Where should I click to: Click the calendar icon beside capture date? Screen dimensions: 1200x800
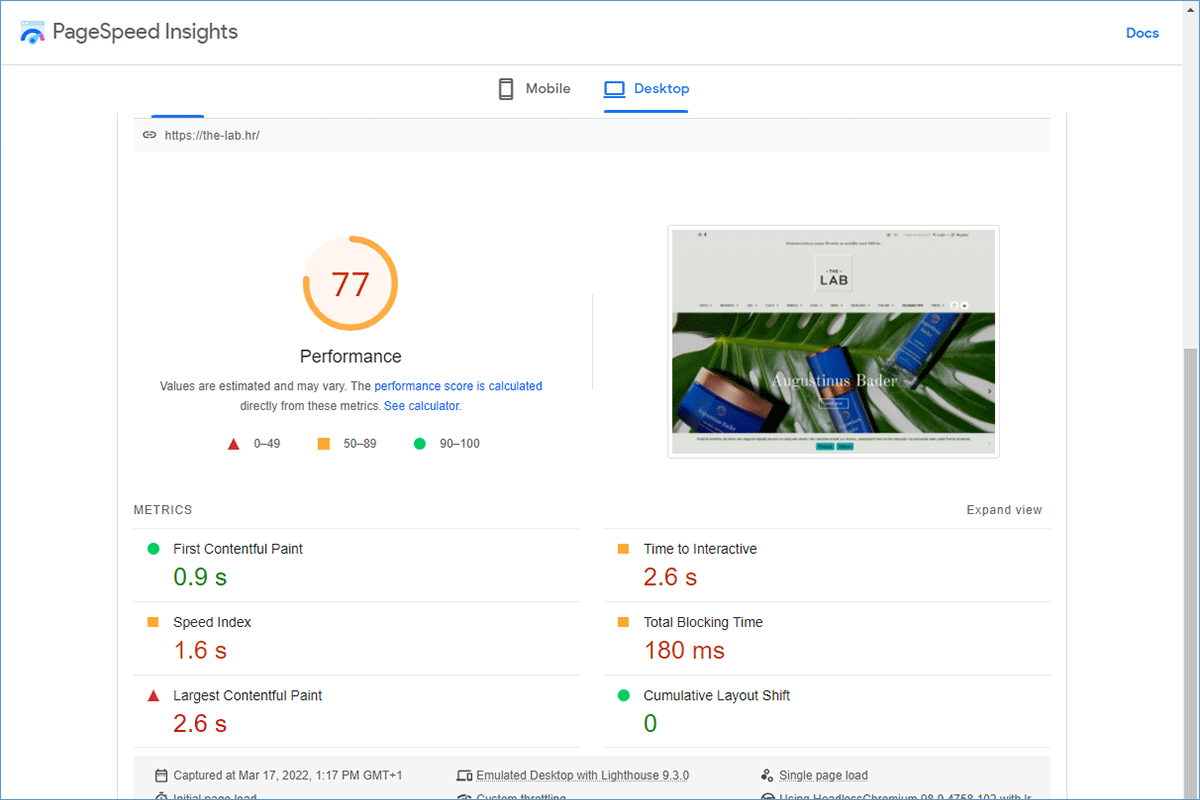pyautogui.click(x=161, y=775)
